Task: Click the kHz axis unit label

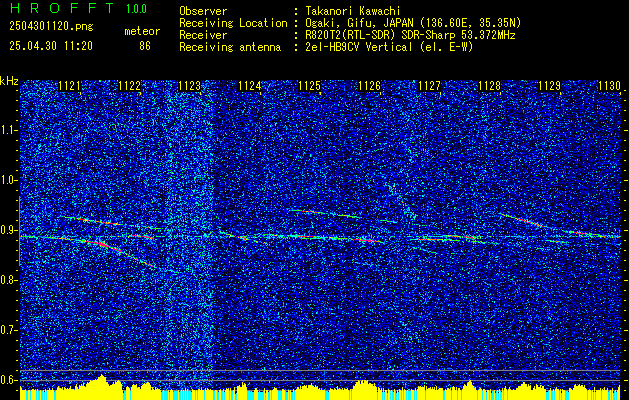Action: point(9,81)
